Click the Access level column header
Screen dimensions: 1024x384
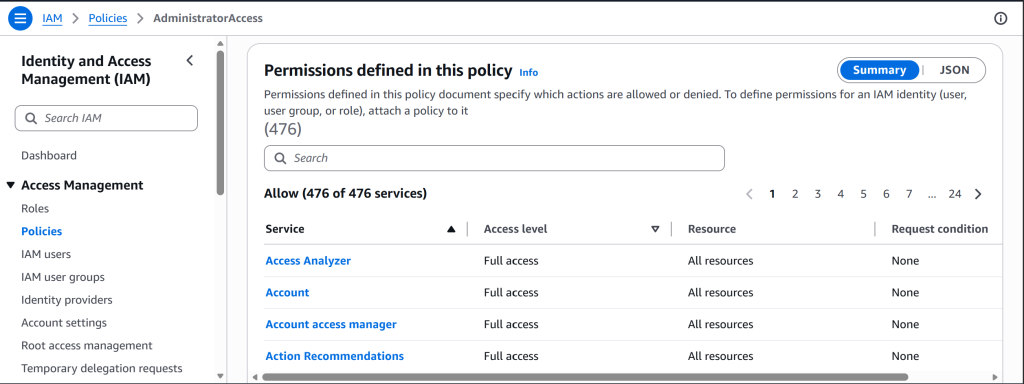point(515,229)
